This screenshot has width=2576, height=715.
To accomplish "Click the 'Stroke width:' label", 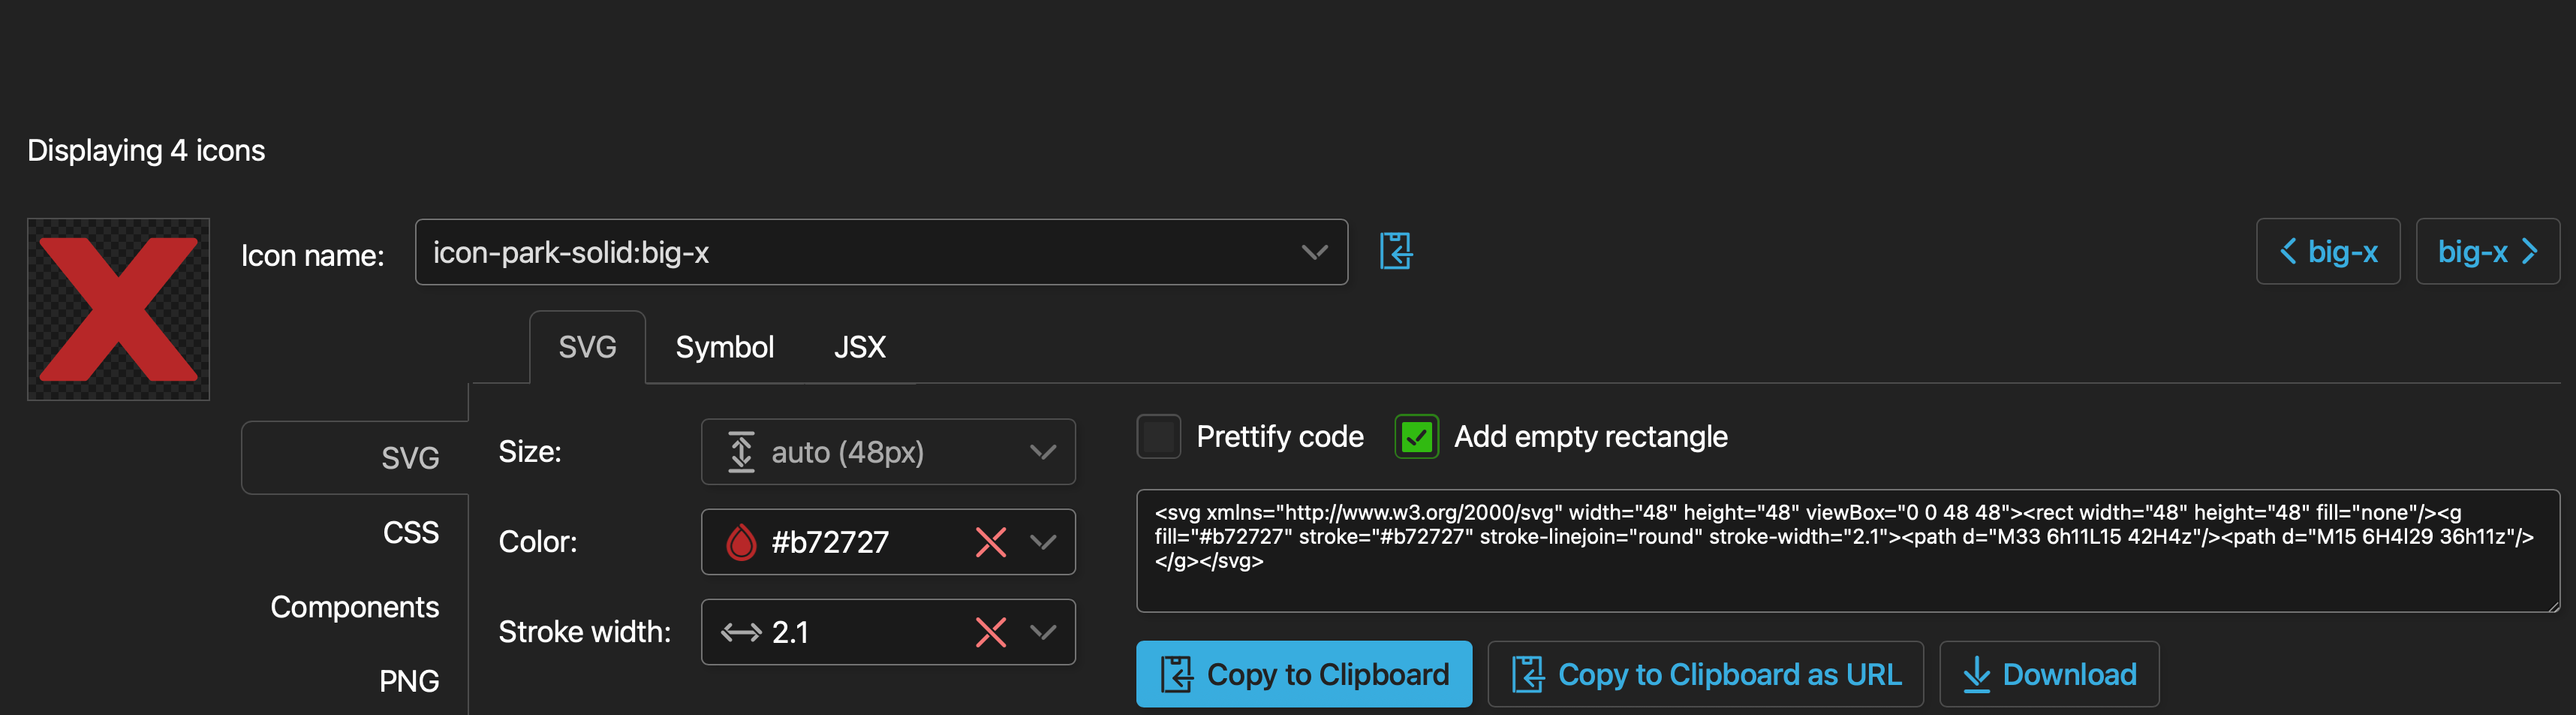I will 585,632.
